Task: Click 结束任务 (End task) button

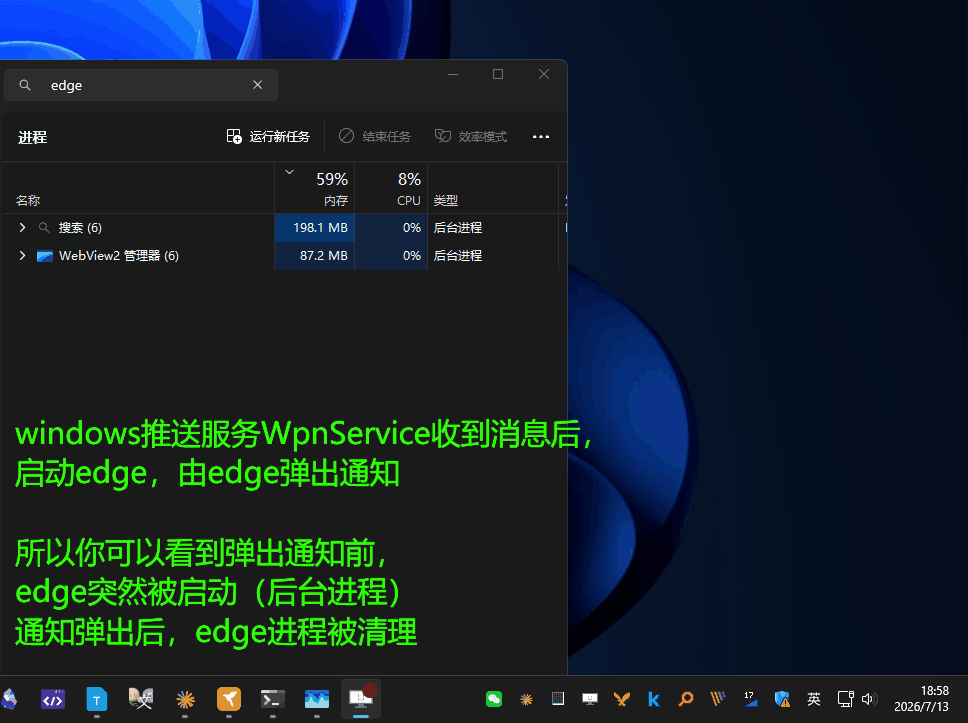Action: pyautogui.click(x=374, y=136)
